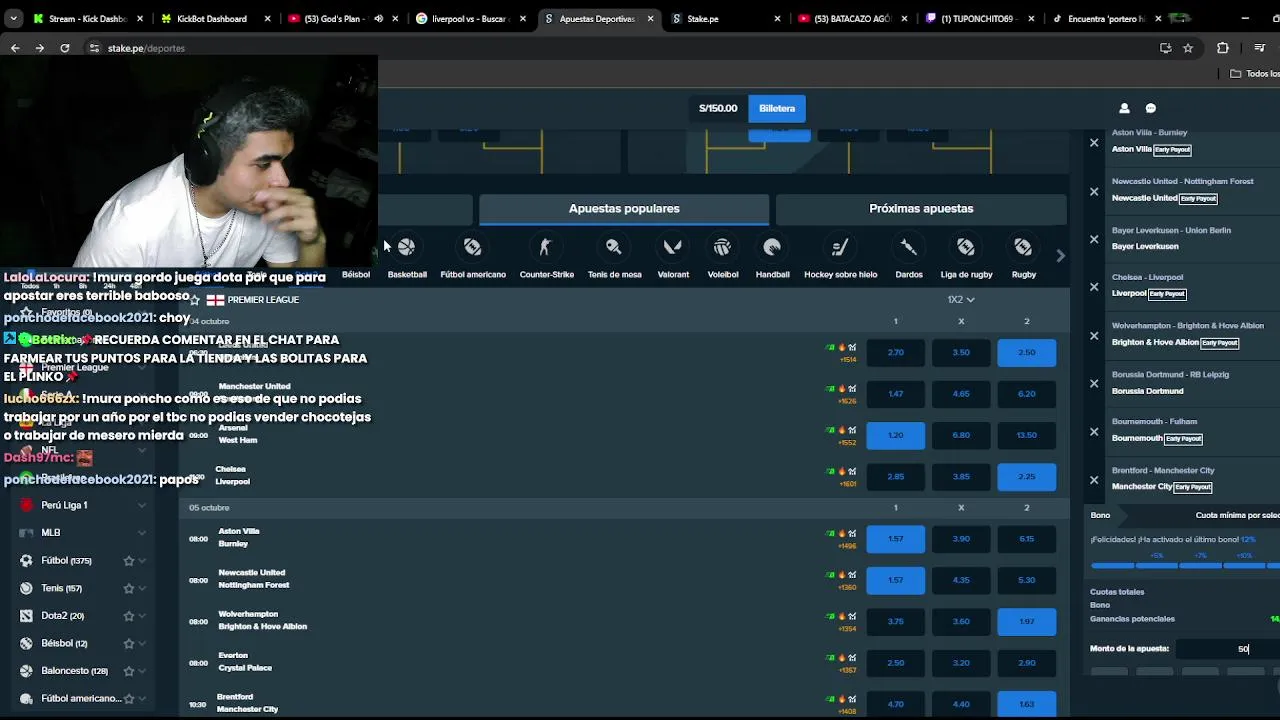Expand Baloncesto (128) sidebar section
Viewport: 1280px width, 720px height.
pos(142,671)
